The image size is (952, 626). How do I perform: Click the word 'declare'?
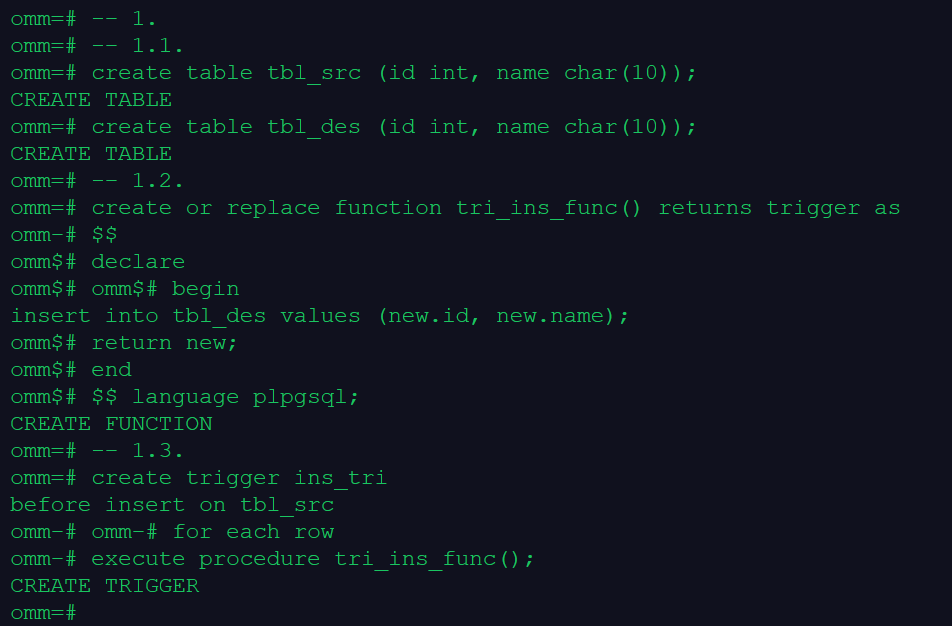click(138, 262)
